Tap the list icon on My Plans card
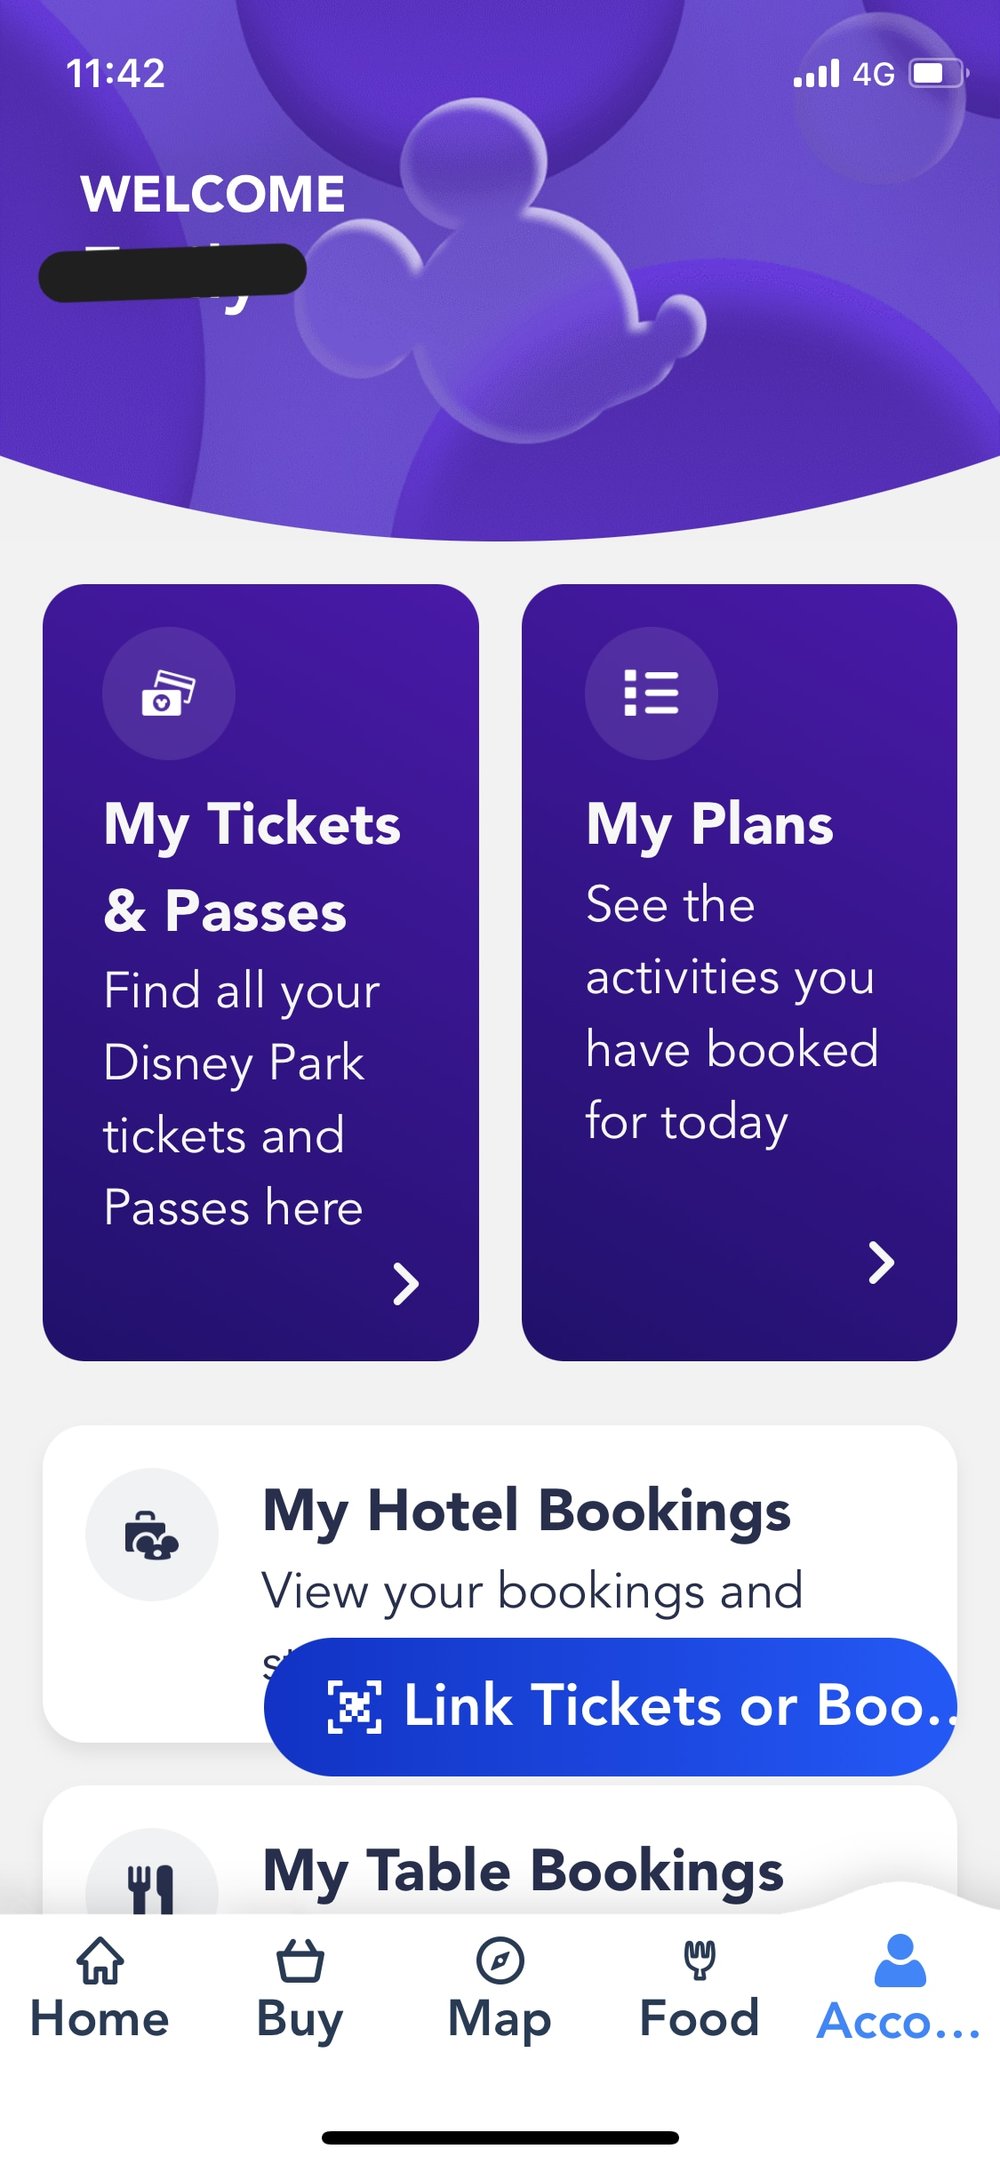 pyautogui.click(x=651, y=693)
